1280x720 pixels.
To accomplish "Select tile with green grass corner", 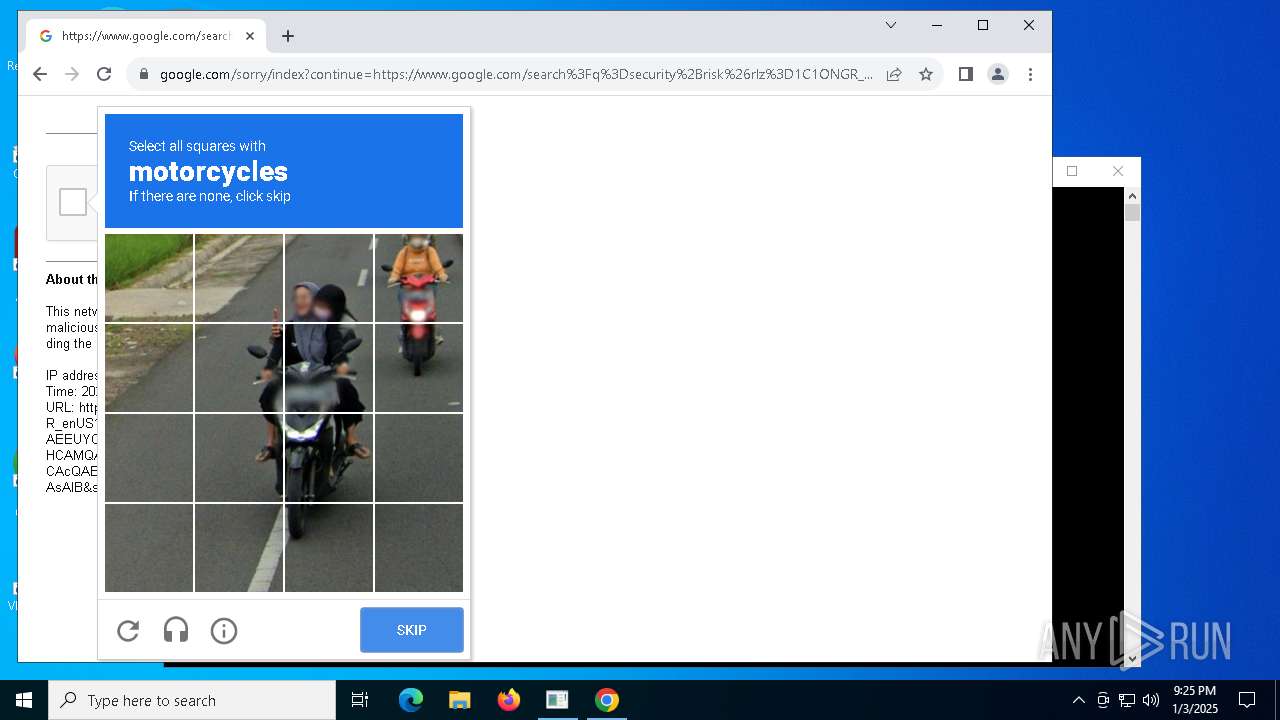I will [149, 278].
